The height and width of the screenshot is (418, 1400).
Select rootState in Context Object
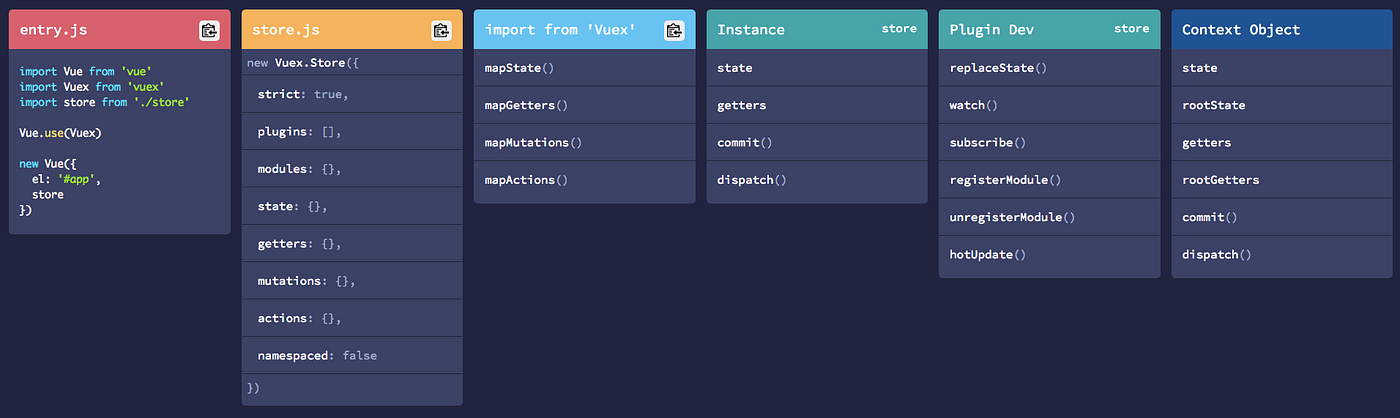[1282, 105]
